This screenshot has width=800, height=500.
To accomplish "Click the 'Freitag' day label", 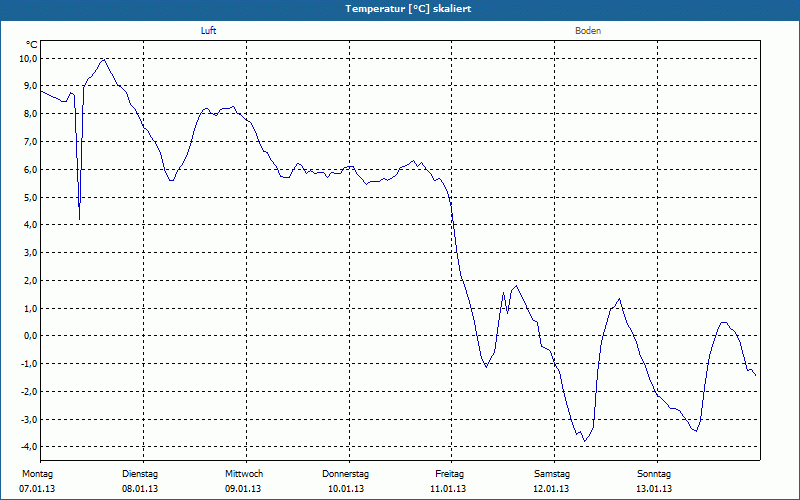I will click(x=449, y=474).
